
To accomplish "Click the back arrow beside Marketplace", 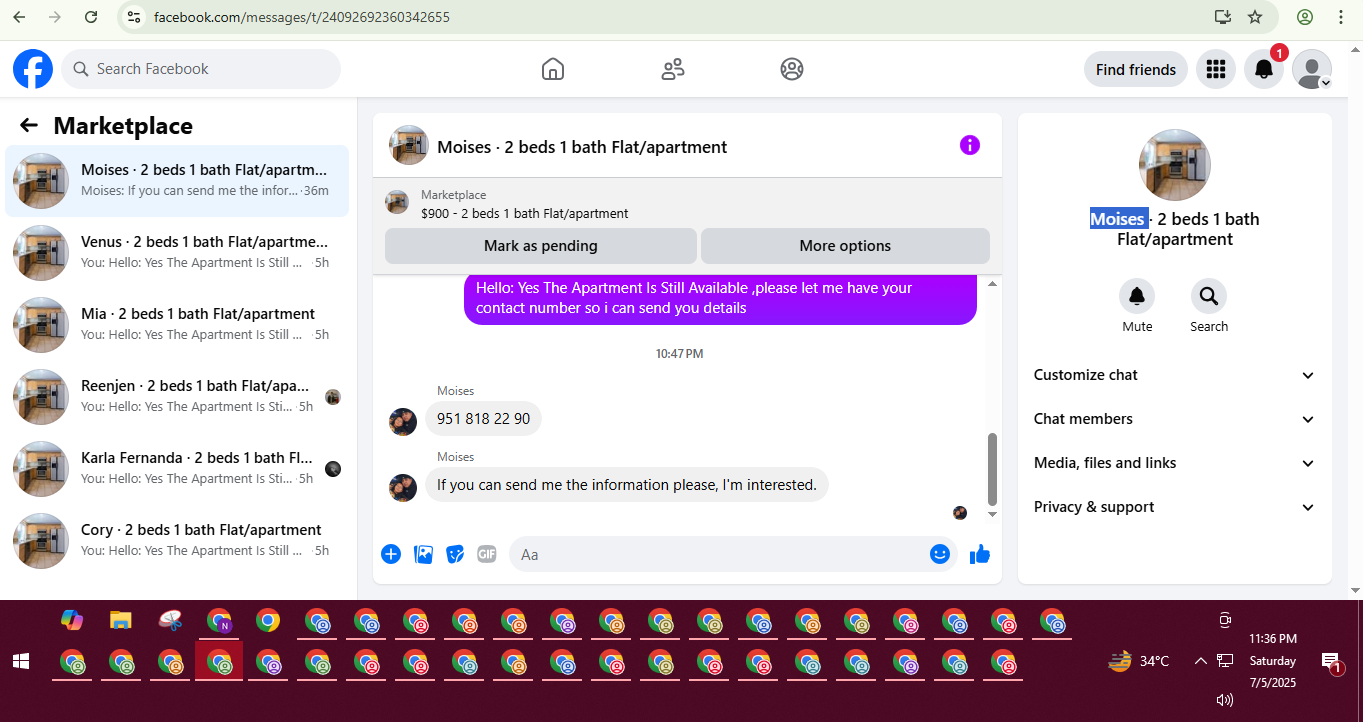I will click(29, 125).
